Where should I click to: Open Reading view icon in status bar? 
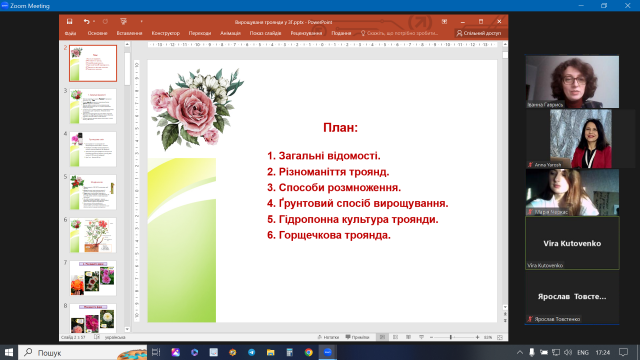pos(408,337)
